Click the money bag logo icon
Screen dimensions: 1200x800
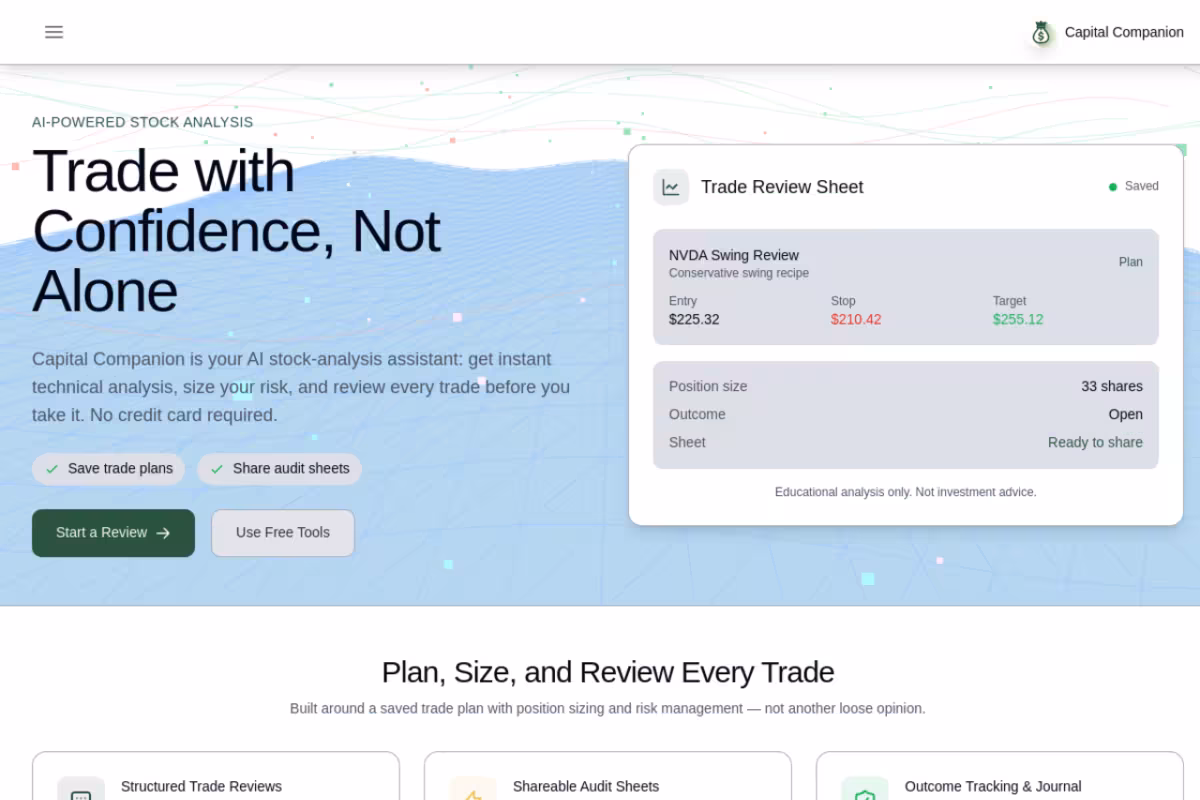click(x=1041, y=33)
